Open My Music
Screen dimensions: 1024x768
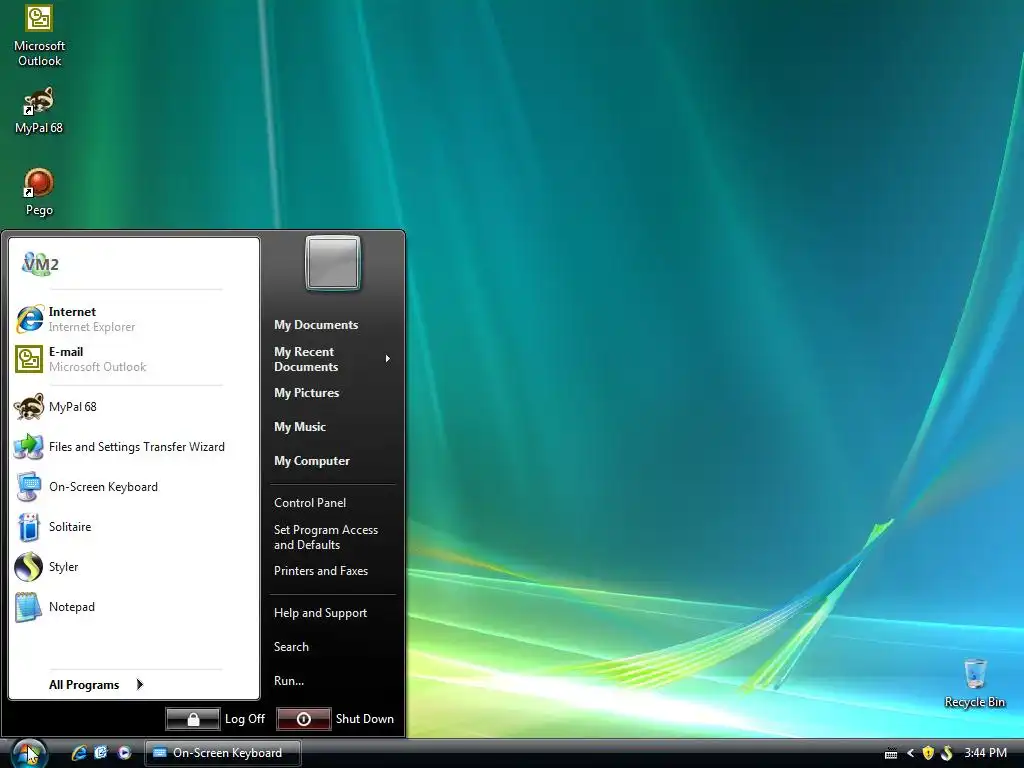point(300,426)
